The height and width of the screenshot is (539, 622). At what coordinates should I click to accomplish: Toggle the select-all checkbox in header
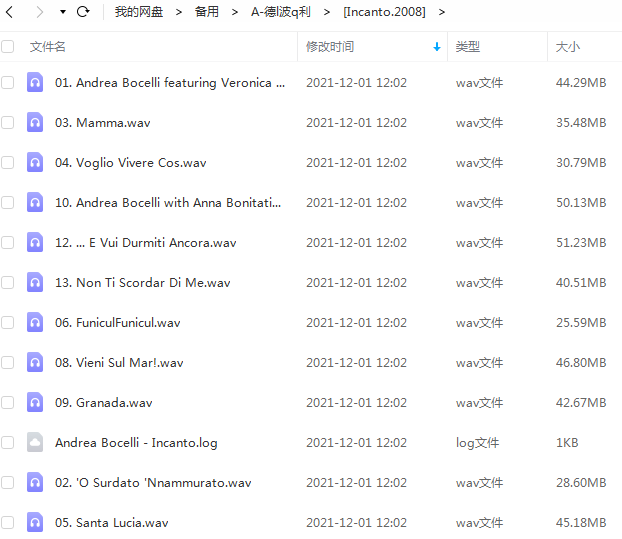click(8, 47)
